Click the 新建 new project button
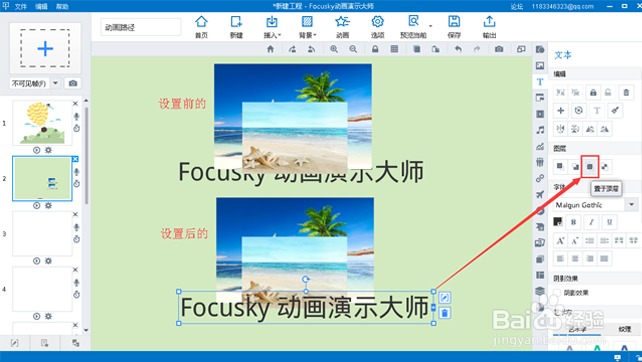 (x=236, y=27)
